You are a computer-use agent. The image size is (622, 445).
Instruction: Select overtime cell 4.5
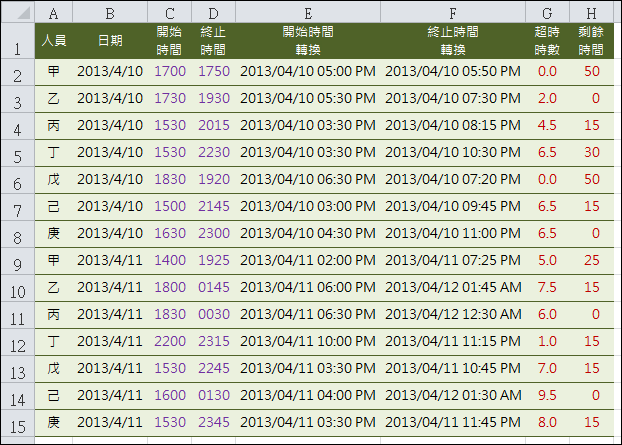pyautogui.click(x=547, y=126)
